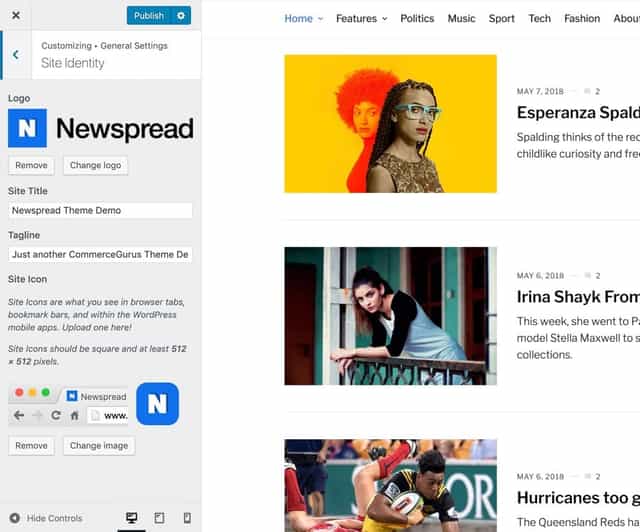Open the Hurricanes headline
640x532 pixels.
coord(578,498)
